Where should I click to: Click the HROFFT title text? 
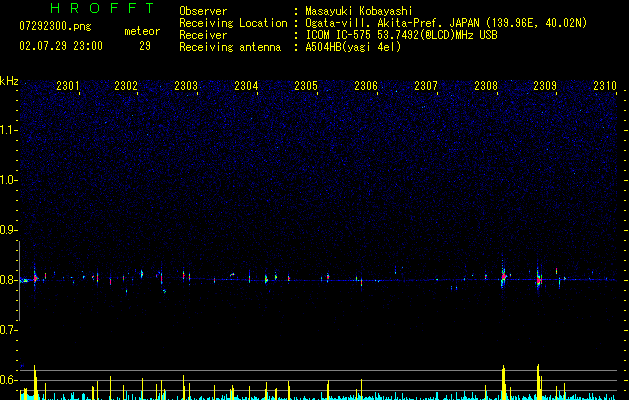click(x=103, y=8)
